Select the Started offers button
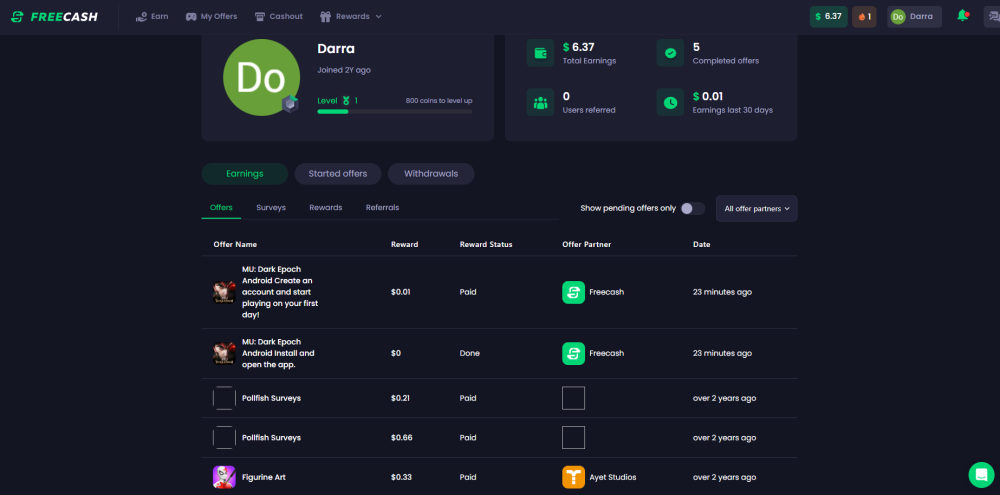1000x495 pixels. [338, 174]
